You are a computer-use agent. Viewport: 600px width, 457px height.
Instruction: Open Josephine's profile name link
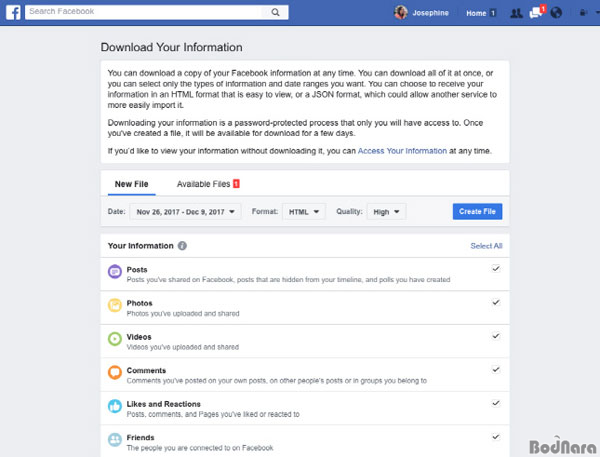click(430, 13)
